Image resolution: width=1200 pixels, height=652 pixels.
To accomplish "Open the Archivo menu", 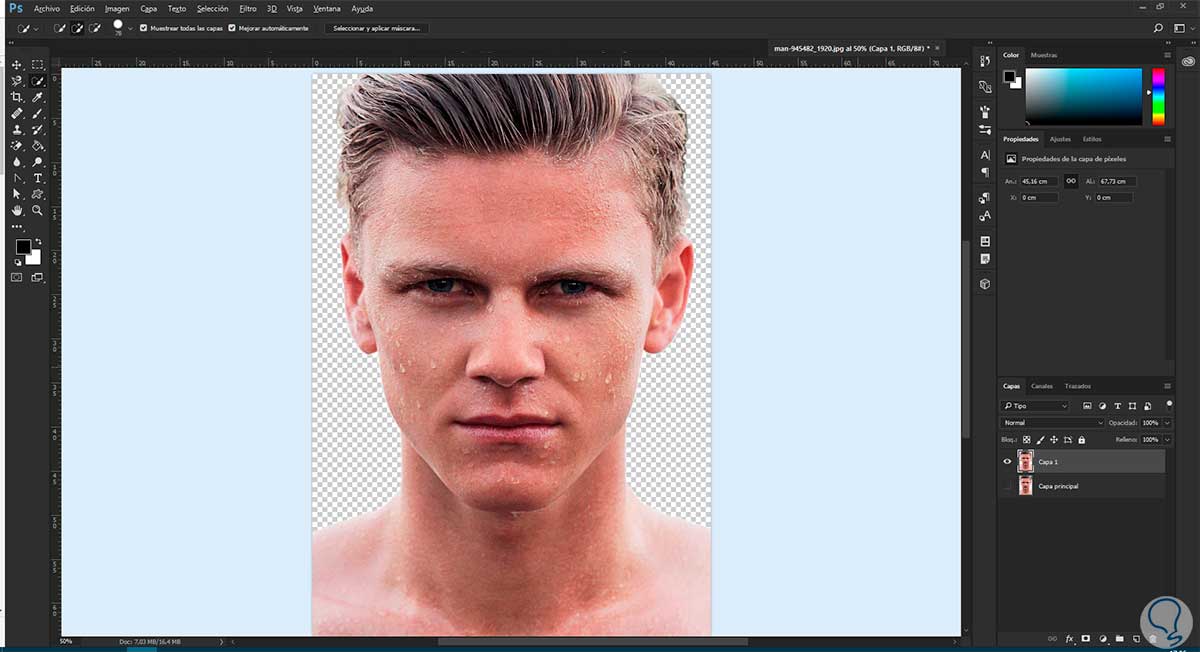I will click(46, 8).
